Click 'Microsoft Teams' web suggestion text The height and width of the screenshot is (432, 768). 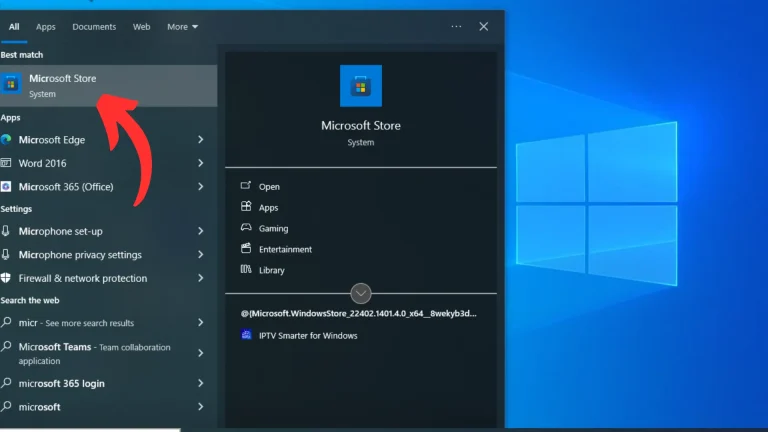click(x=55, y=347)
